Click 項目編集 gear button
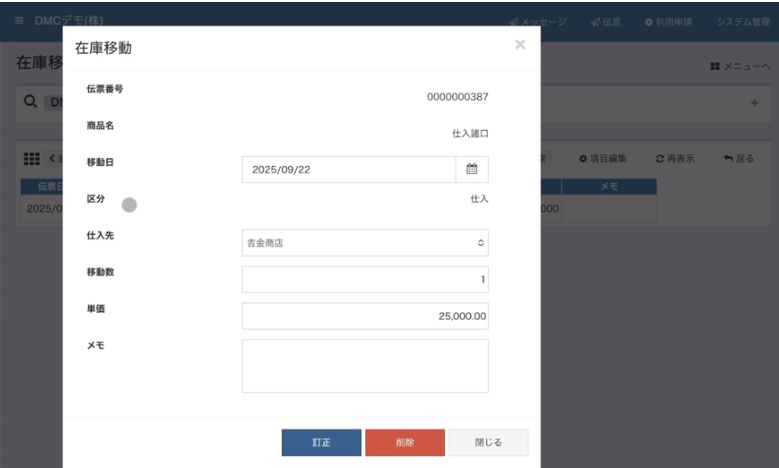The width and height of the screenshot is (779, 468). (604, 159)
